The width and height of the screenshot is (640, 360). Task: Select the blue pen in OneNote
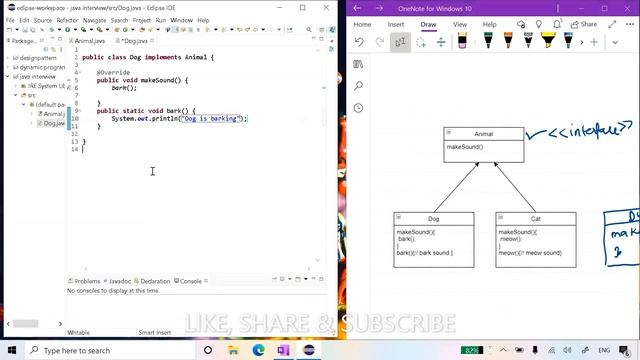(568, 40)
